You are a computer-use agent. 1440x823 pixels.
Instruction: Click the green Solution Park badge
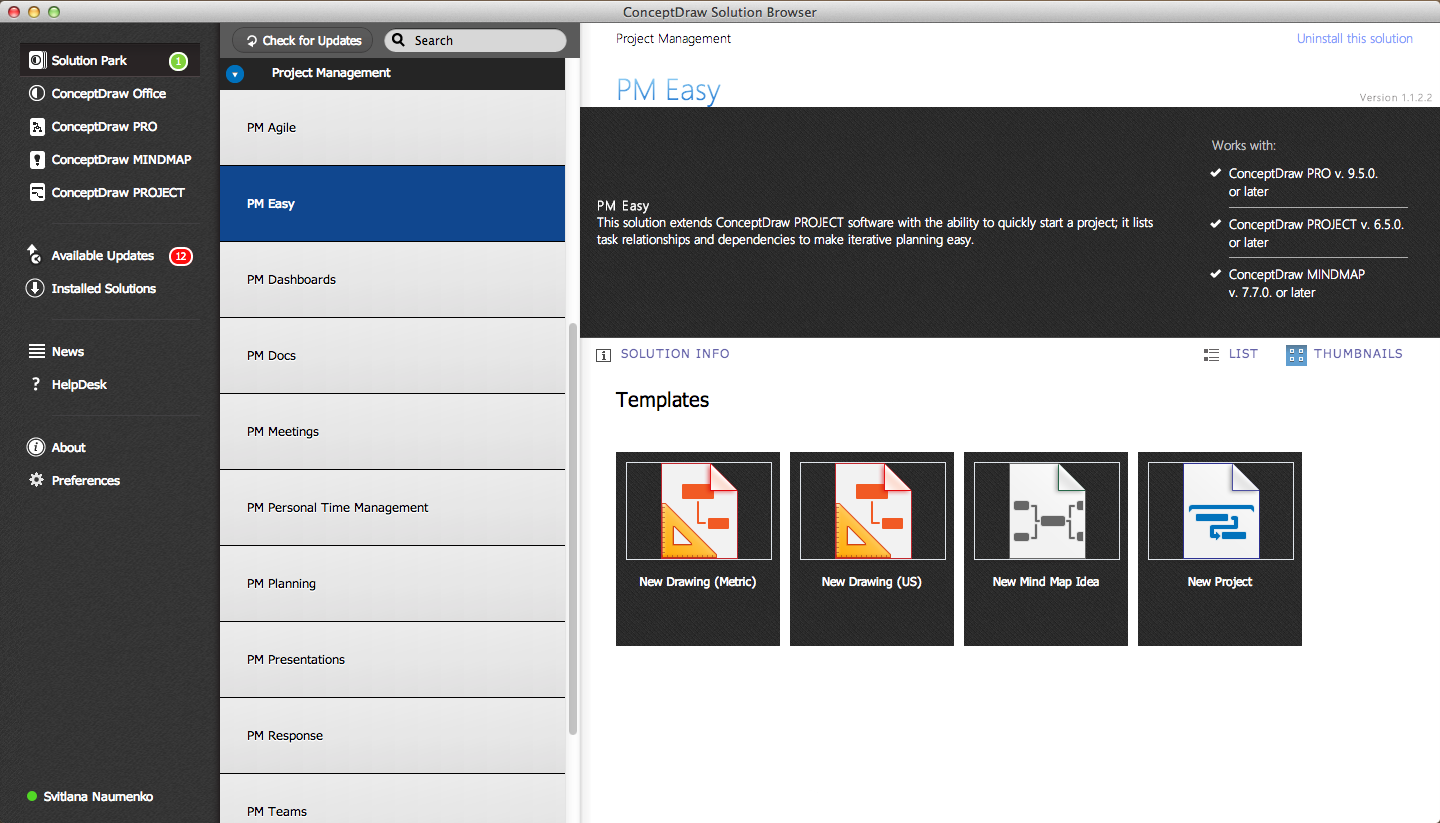[178, 61]
